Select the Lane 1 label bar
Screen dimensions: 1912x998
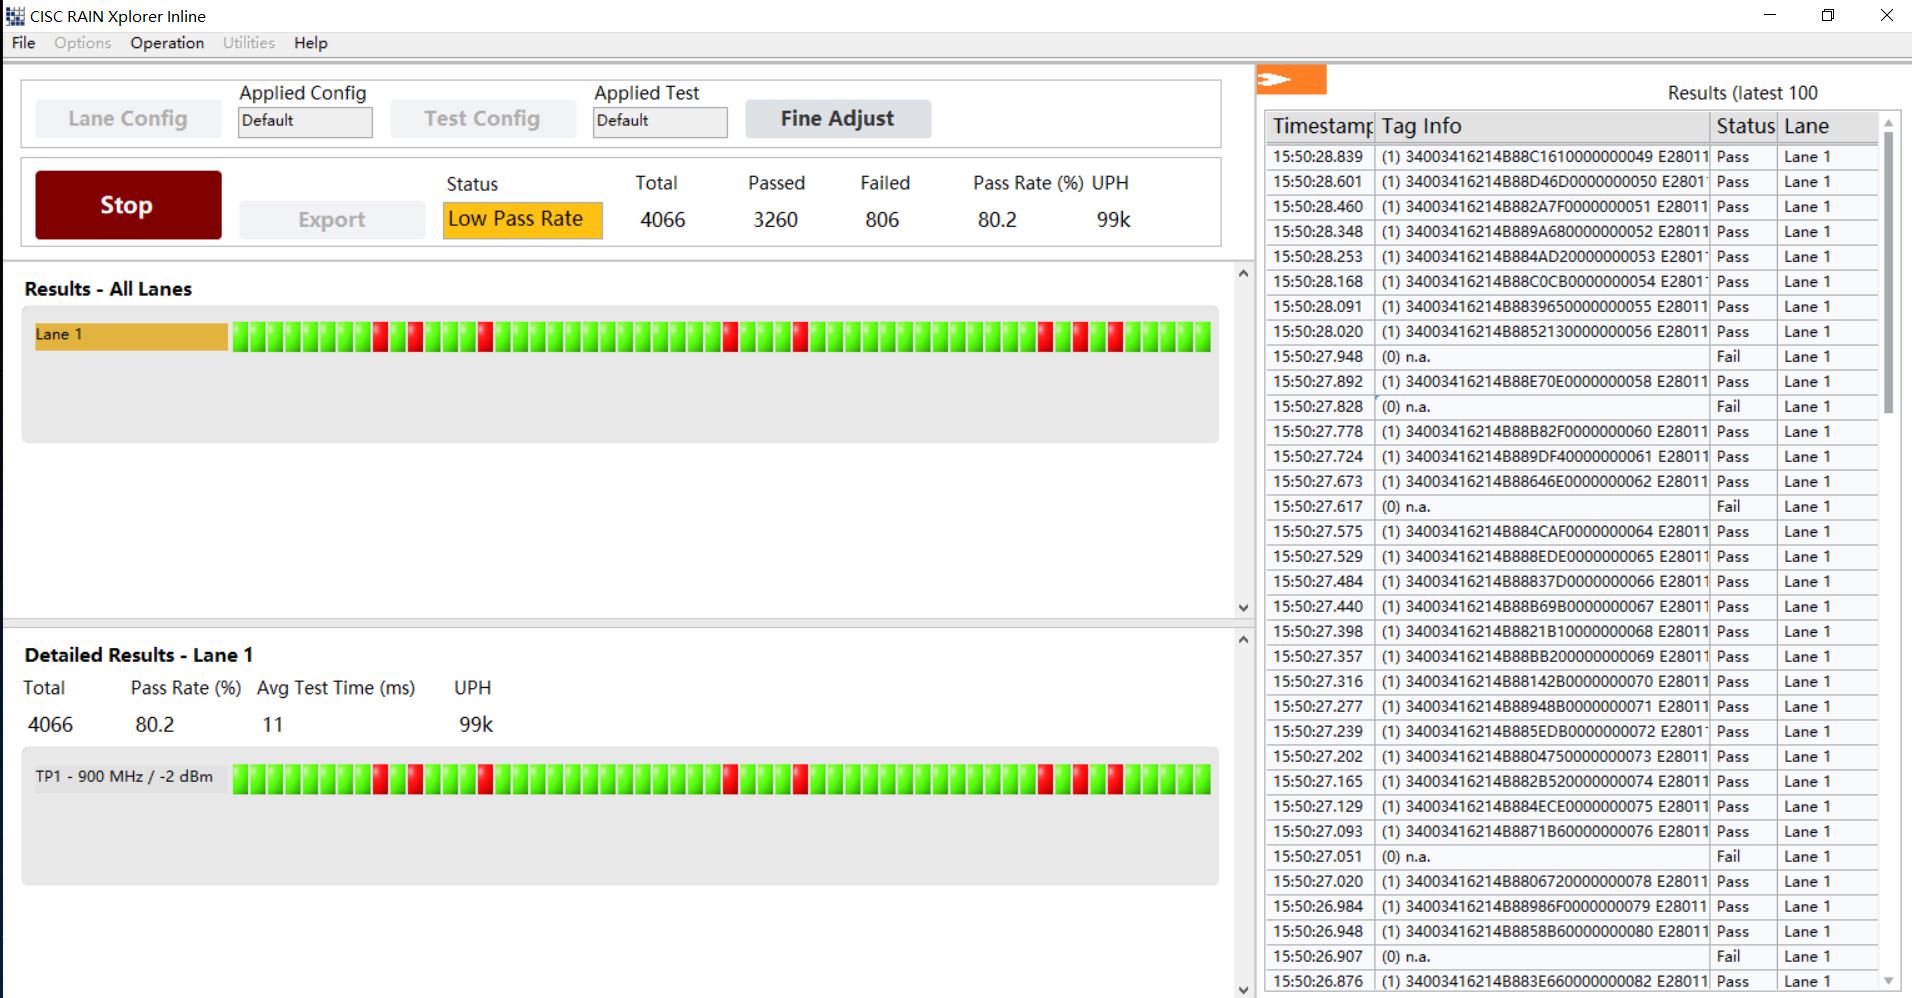tap(130, 336)
